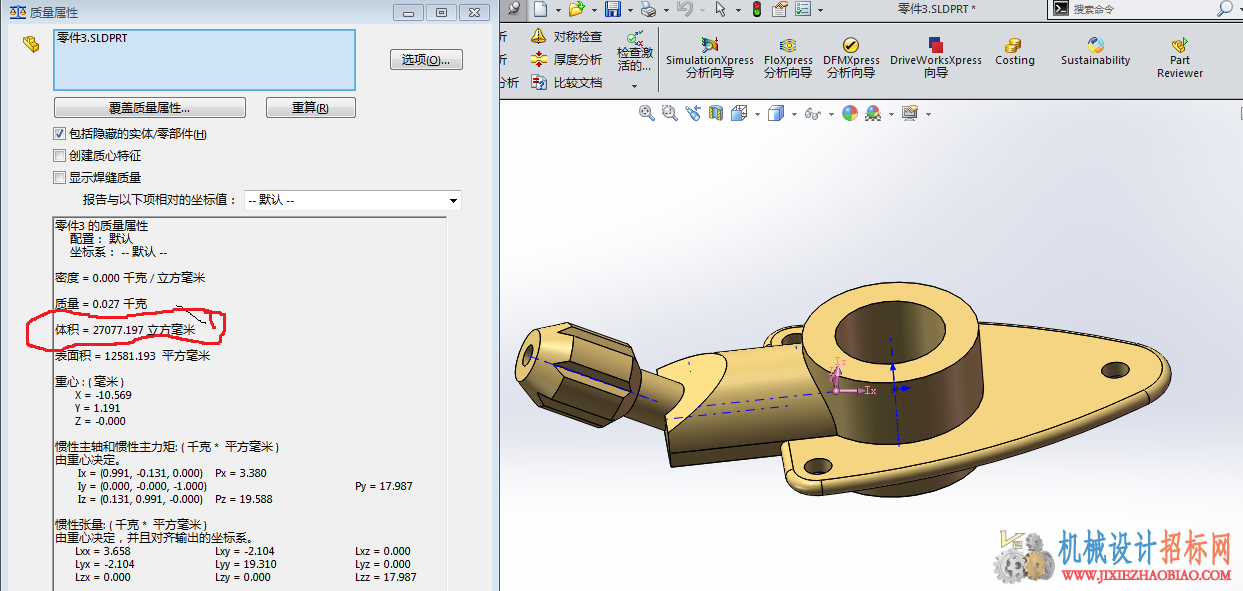Open the Options checklist icon
Viewport: 1243px width, 591px height.
[805, 9]
